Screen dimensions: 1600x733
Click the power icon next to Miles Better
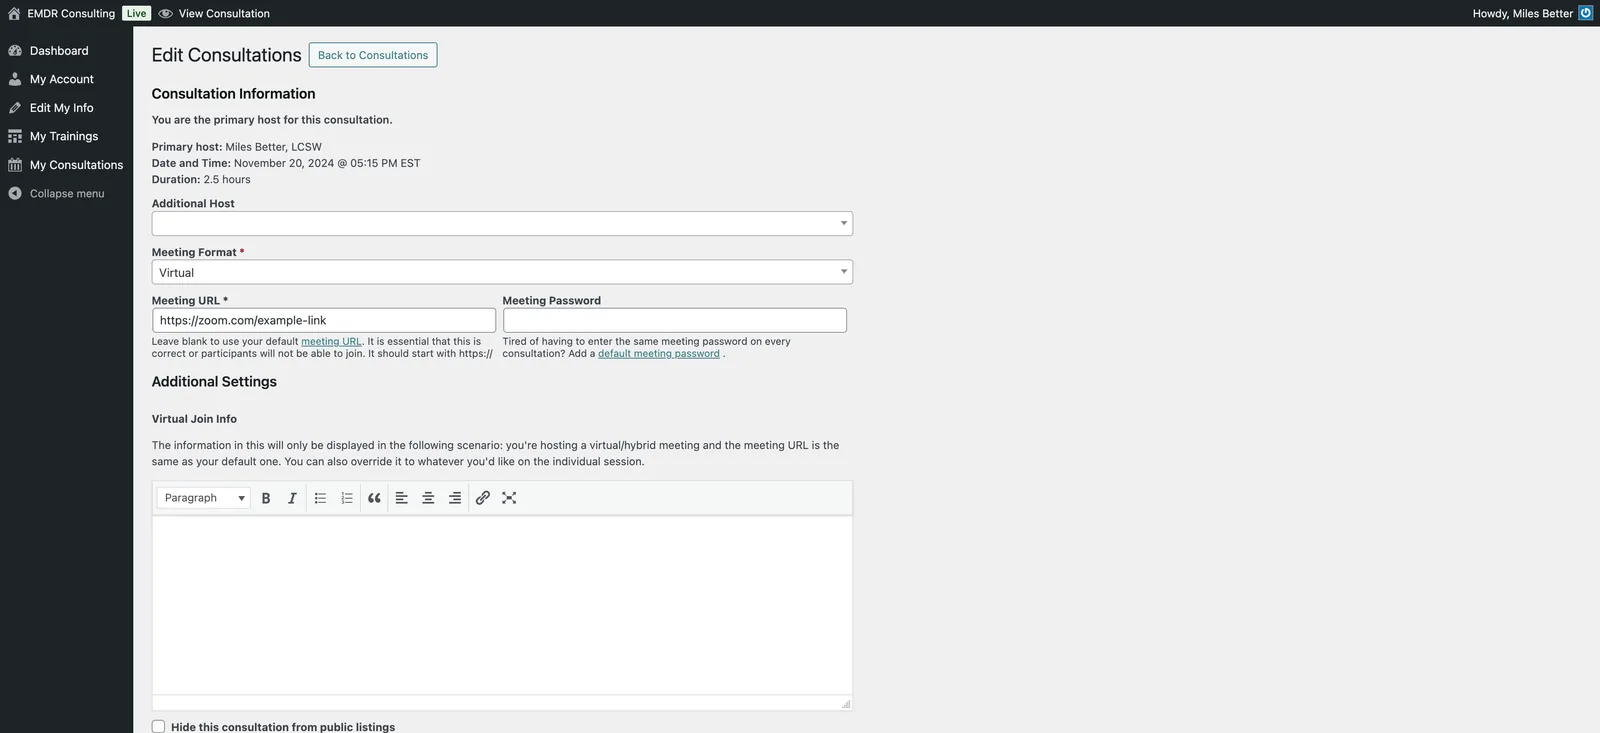(1585, 13)
